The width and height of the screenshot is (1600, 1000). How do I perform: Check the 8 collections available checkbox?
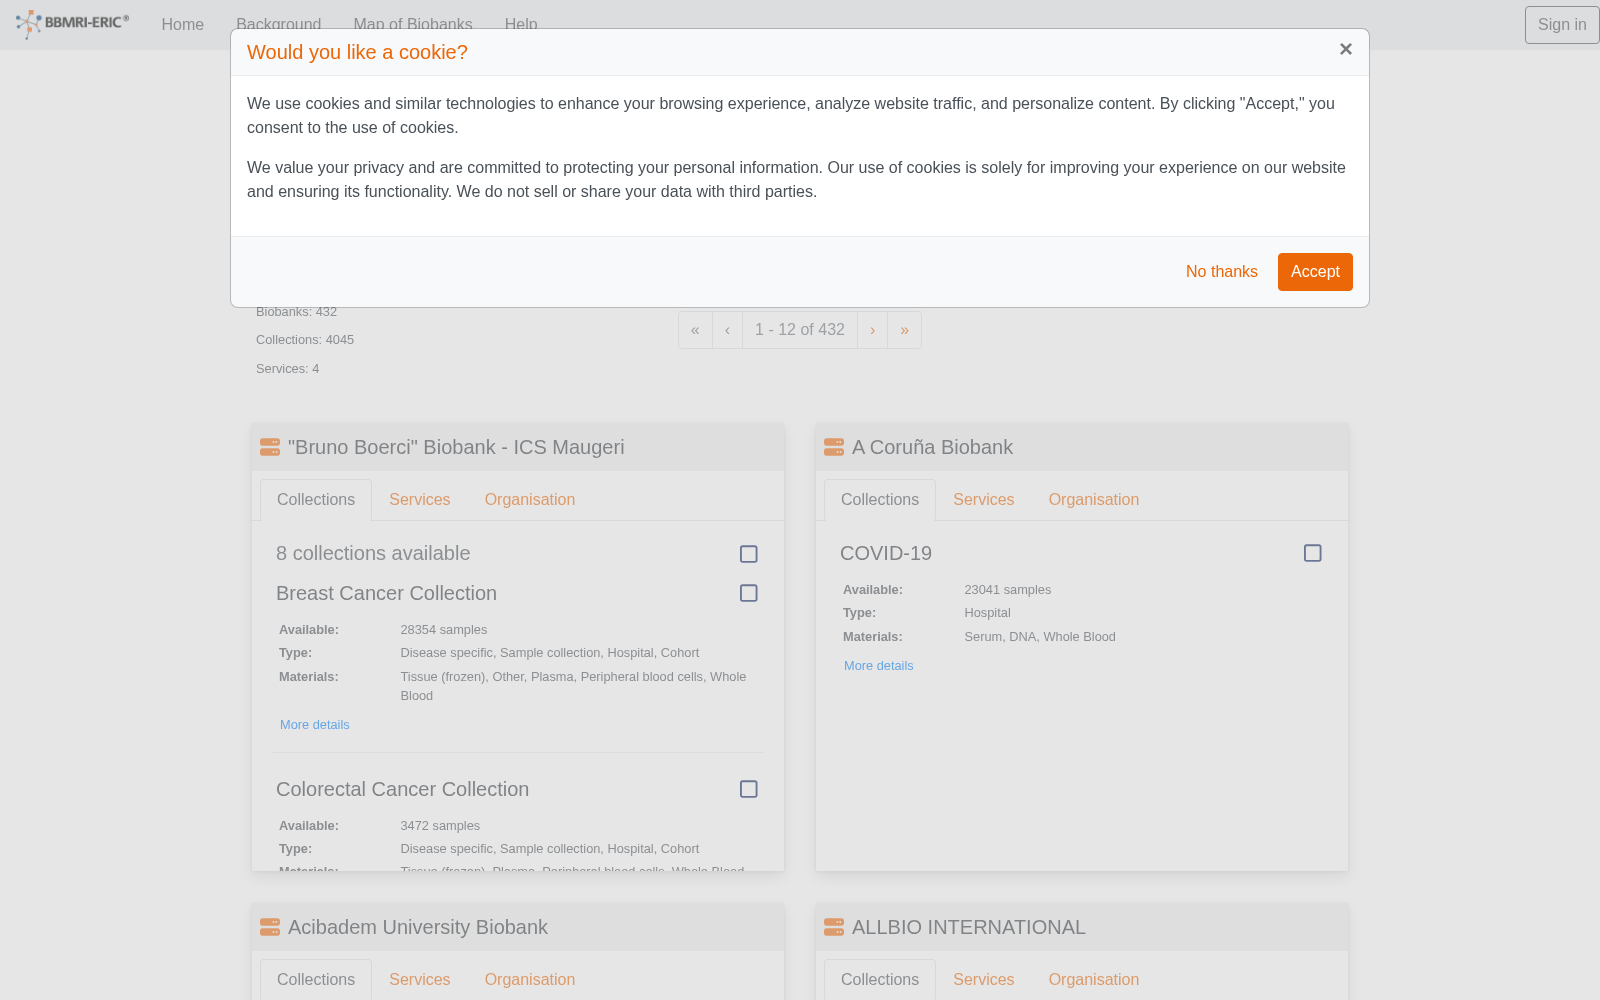(x=749, y=554)
